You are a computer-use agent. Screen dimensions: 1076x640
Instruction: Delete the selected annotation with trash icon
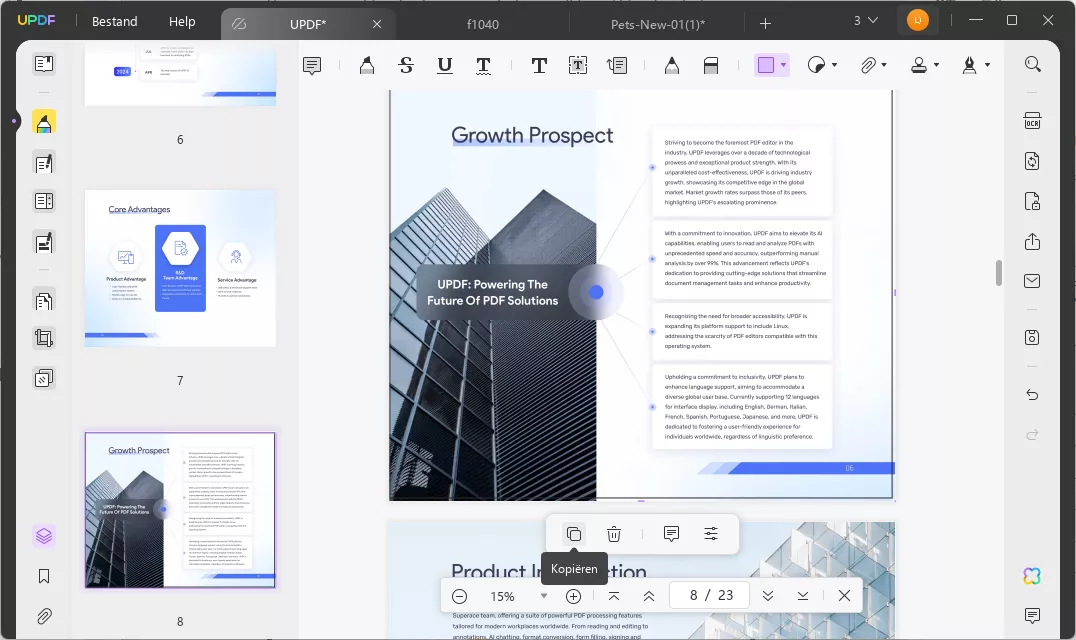pos(614,534)
